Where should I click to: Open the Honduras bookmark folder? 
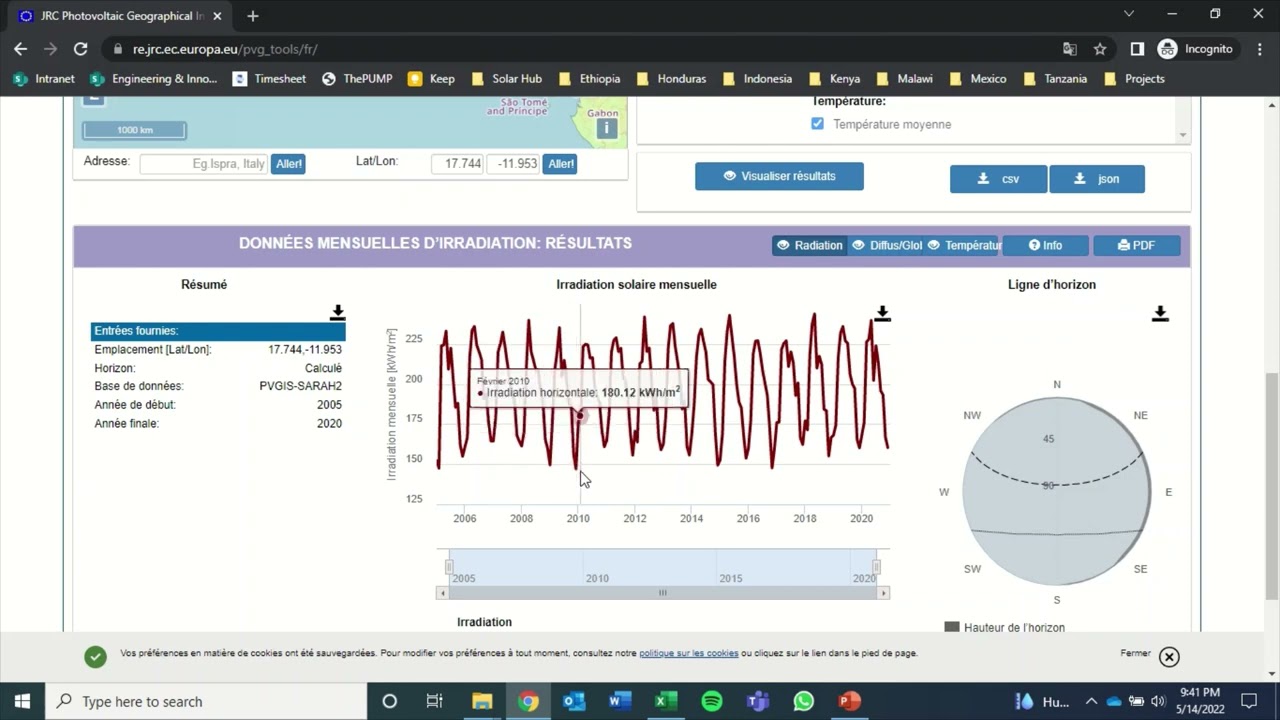coord(671,79)
